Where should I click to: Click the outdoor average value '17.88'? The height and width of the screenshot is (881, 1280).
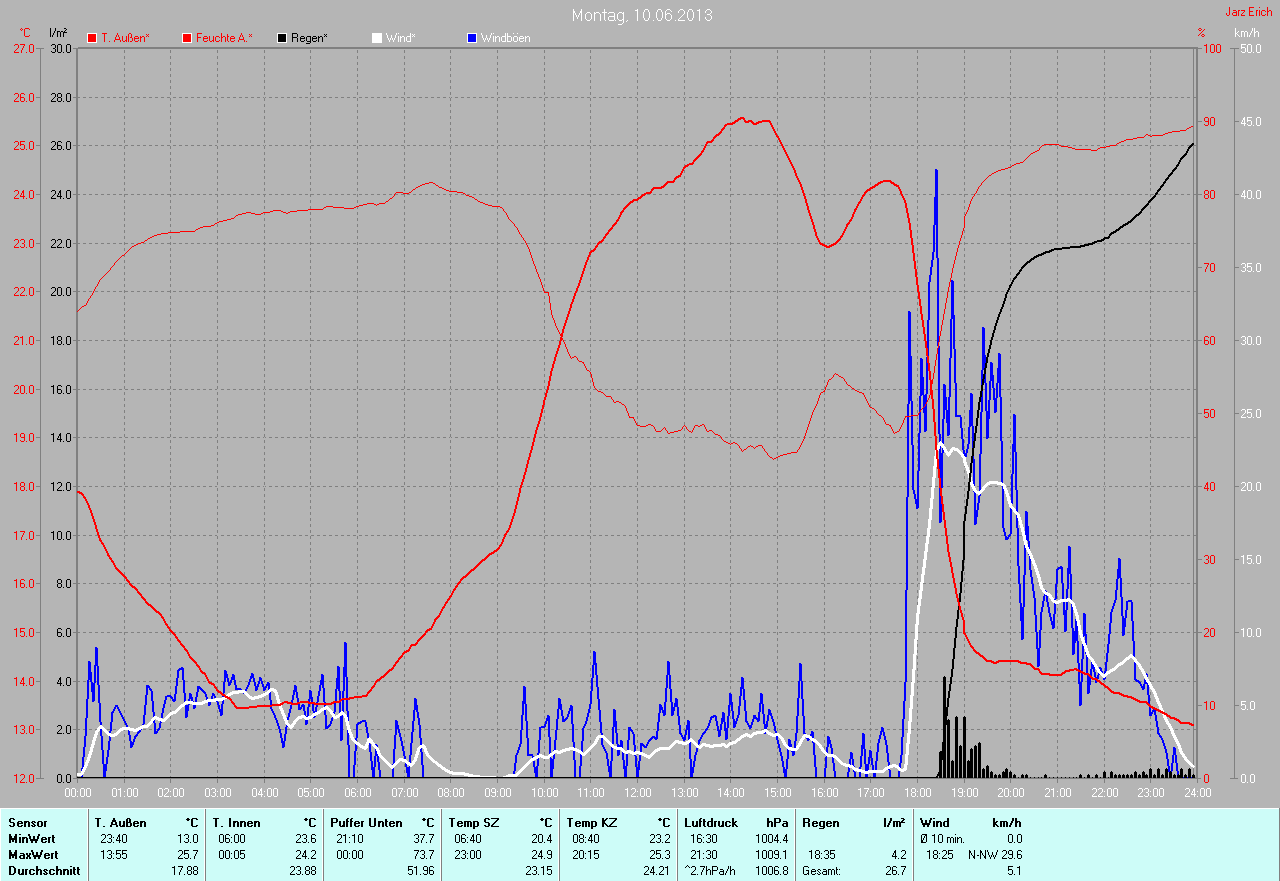tap(185, 871)
